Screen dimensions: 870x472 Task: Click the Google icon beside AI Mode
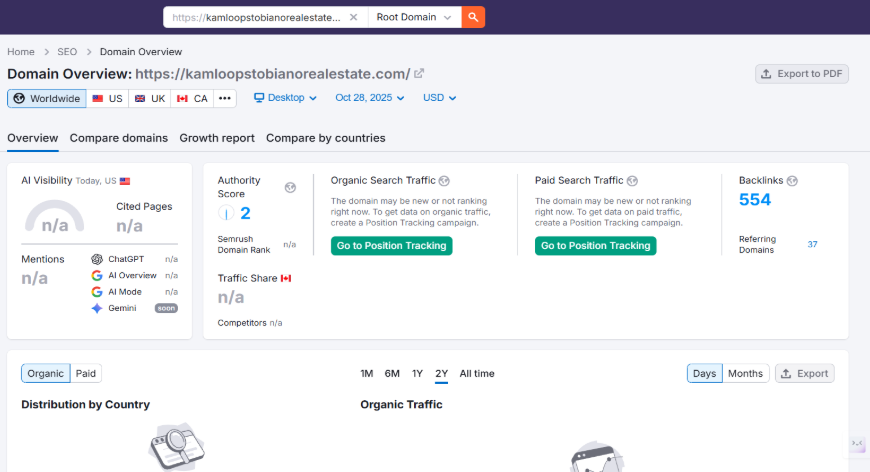point(97,292)
